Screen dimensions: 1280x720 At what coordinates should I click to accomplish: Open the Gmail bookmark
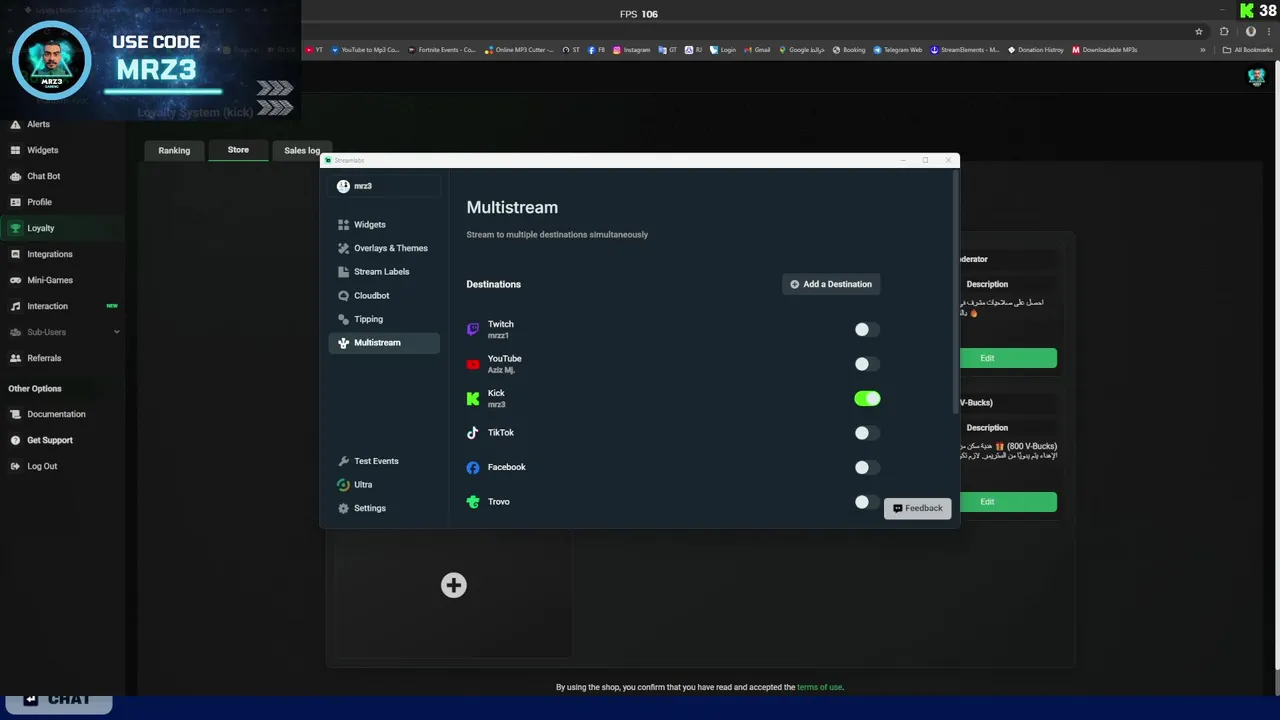click(x=757, y=50)
